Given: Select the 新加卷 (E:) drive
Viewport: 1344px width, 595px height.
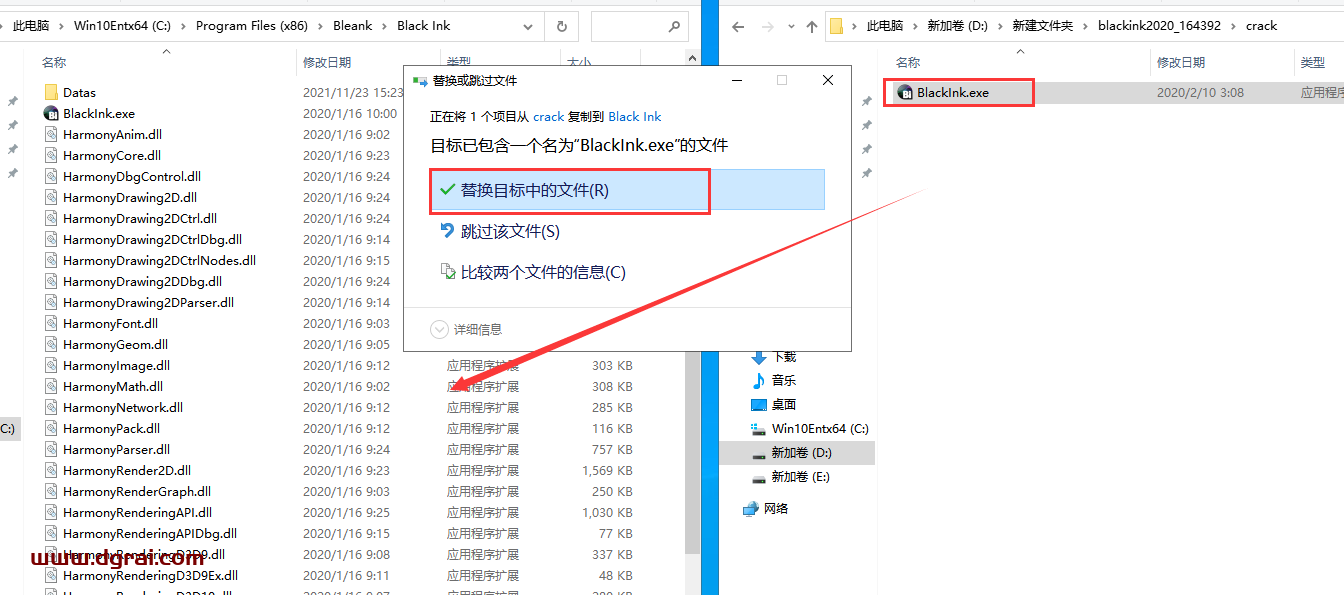Looking at the screenshot, I should click(x=806, y=475).
